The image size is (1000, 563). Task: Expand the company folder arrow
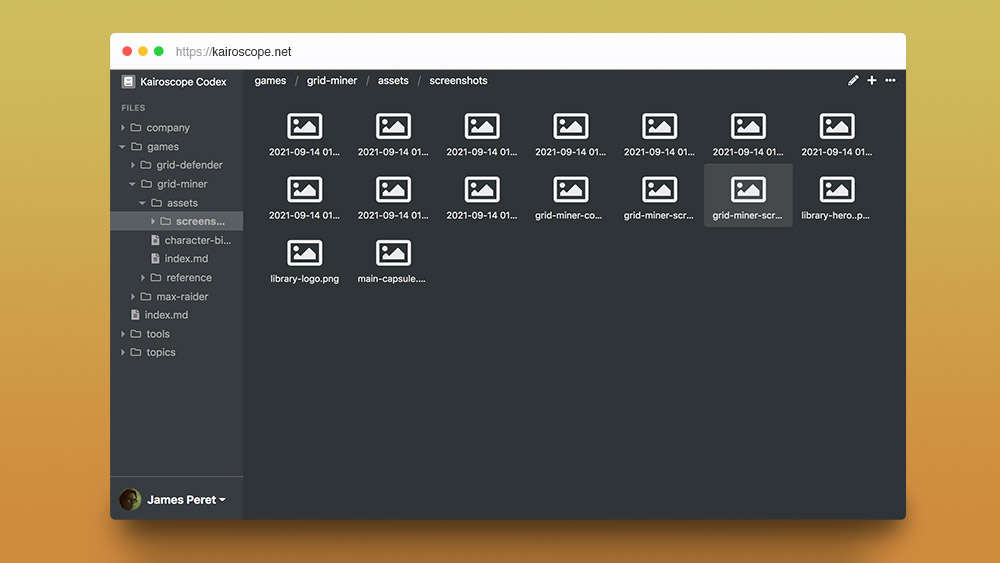(122, 128)
